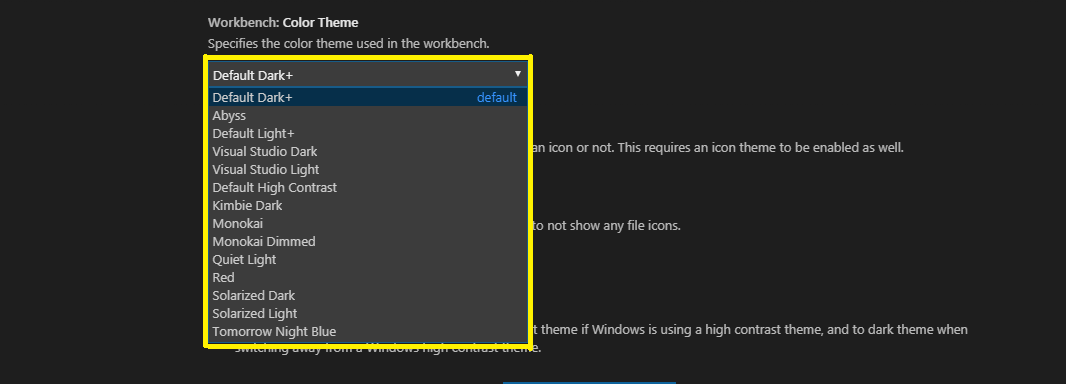1066x384 pixels.
Task: Choose the Red theme
Action: click(x=367, y=277)
